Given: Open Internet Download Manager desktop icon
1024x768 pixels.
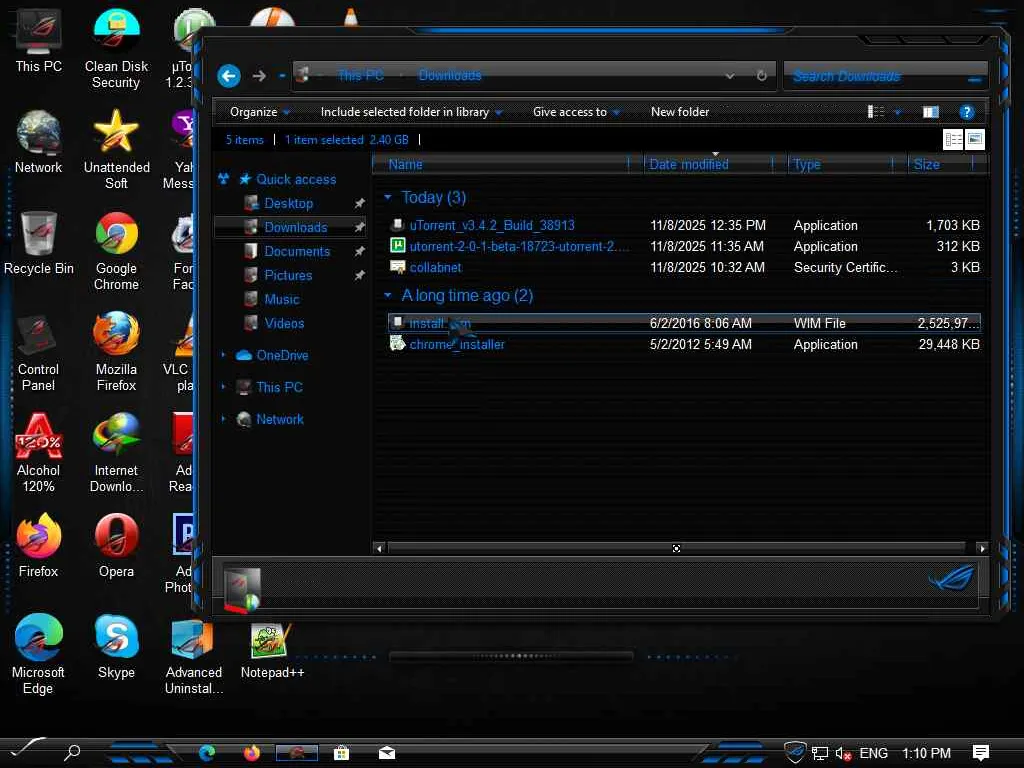Looking at the screenshot, I should point(116,452).
